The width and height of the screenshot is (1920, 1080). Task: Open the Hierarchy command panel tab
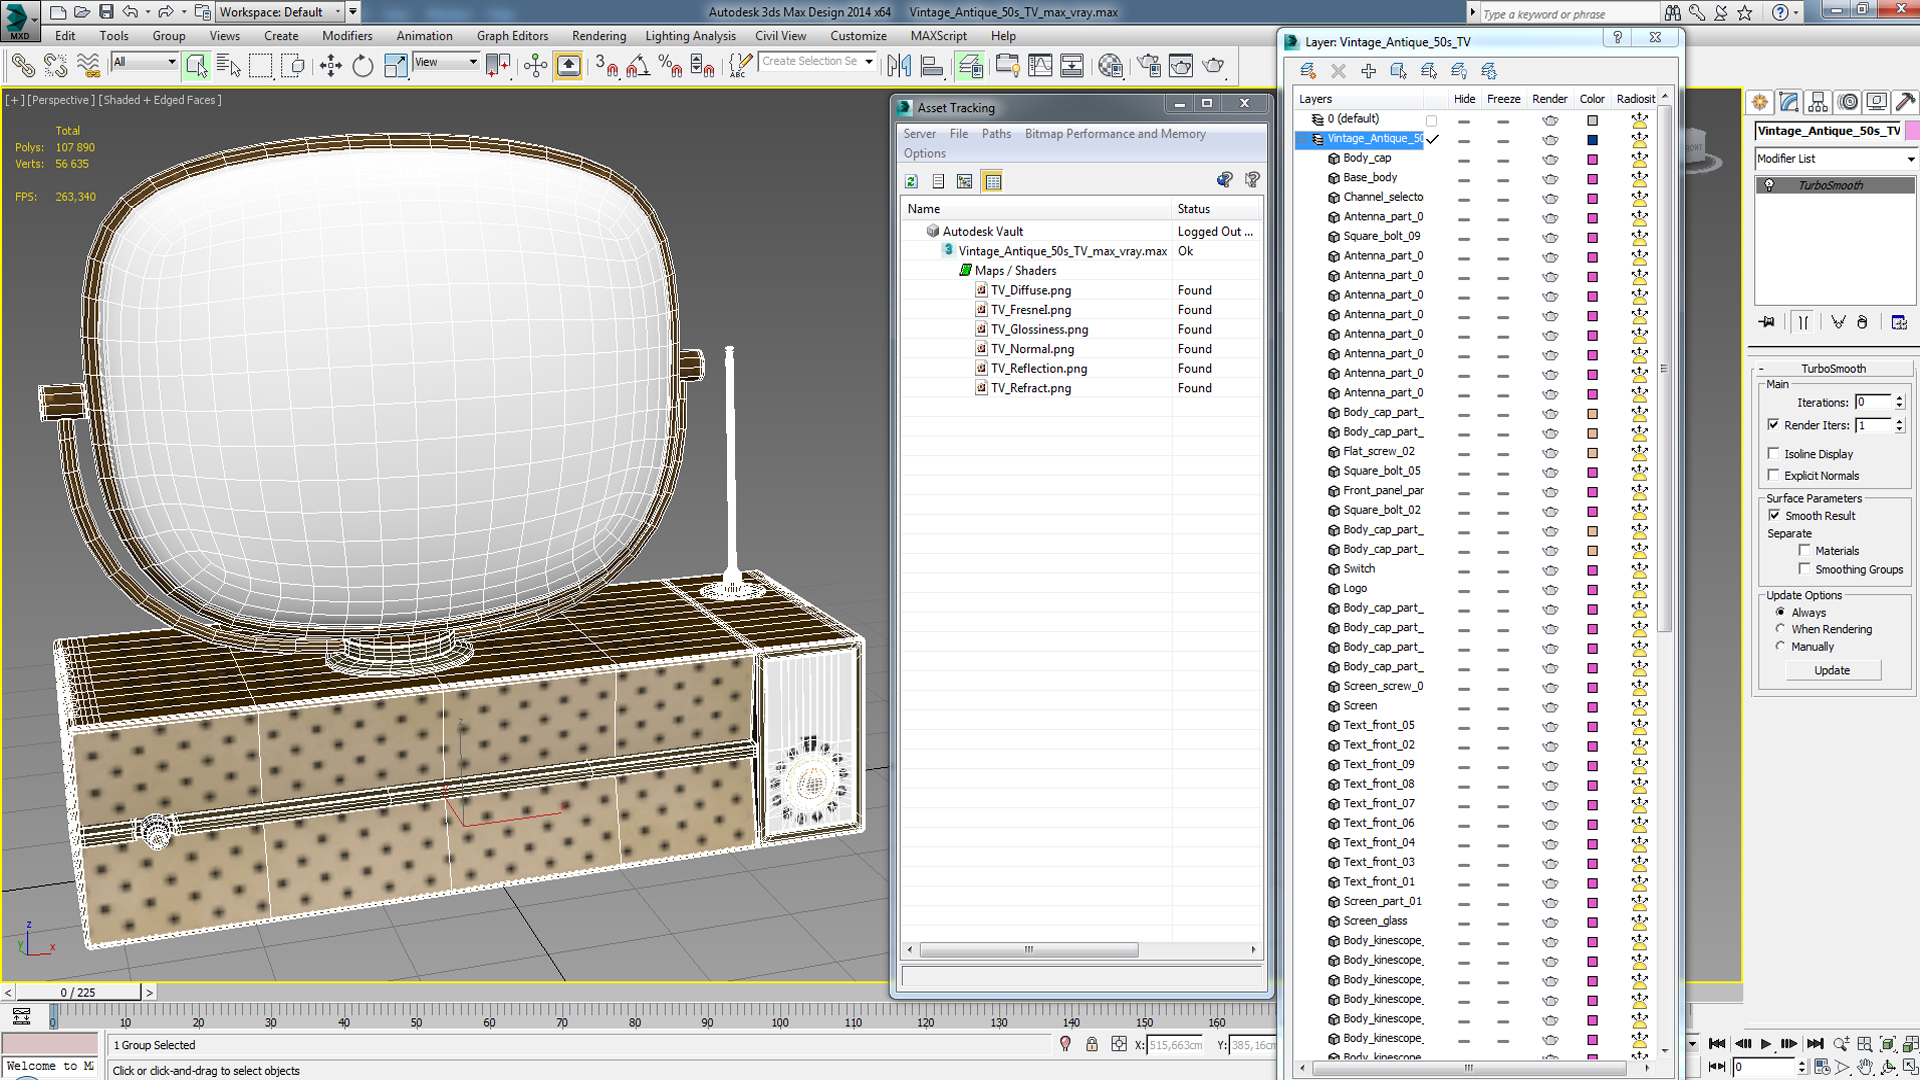click(1818, 102)
